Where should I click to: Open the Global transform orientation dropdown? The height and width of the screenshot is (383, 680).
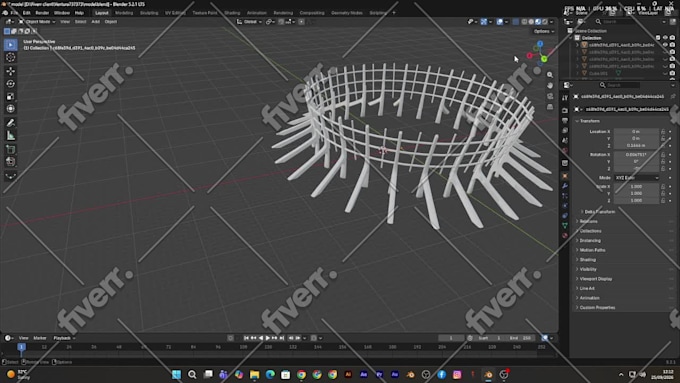249,22
